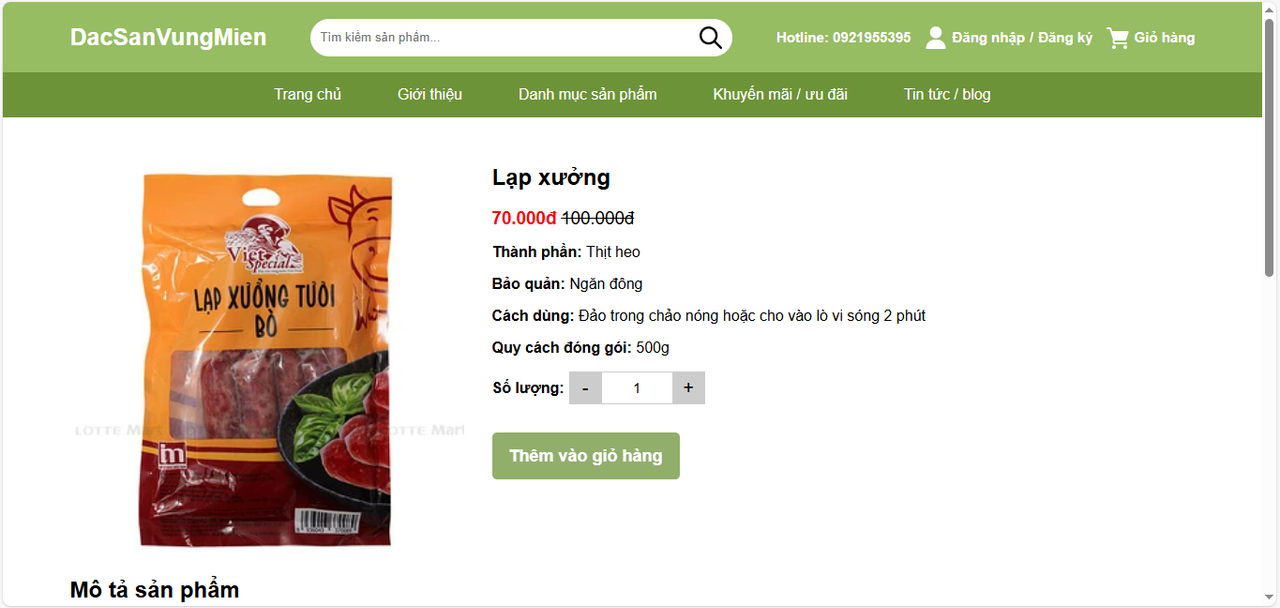Click the user account silhouette icon
The image size is (1280, 608).
click(x=935, y=38)
